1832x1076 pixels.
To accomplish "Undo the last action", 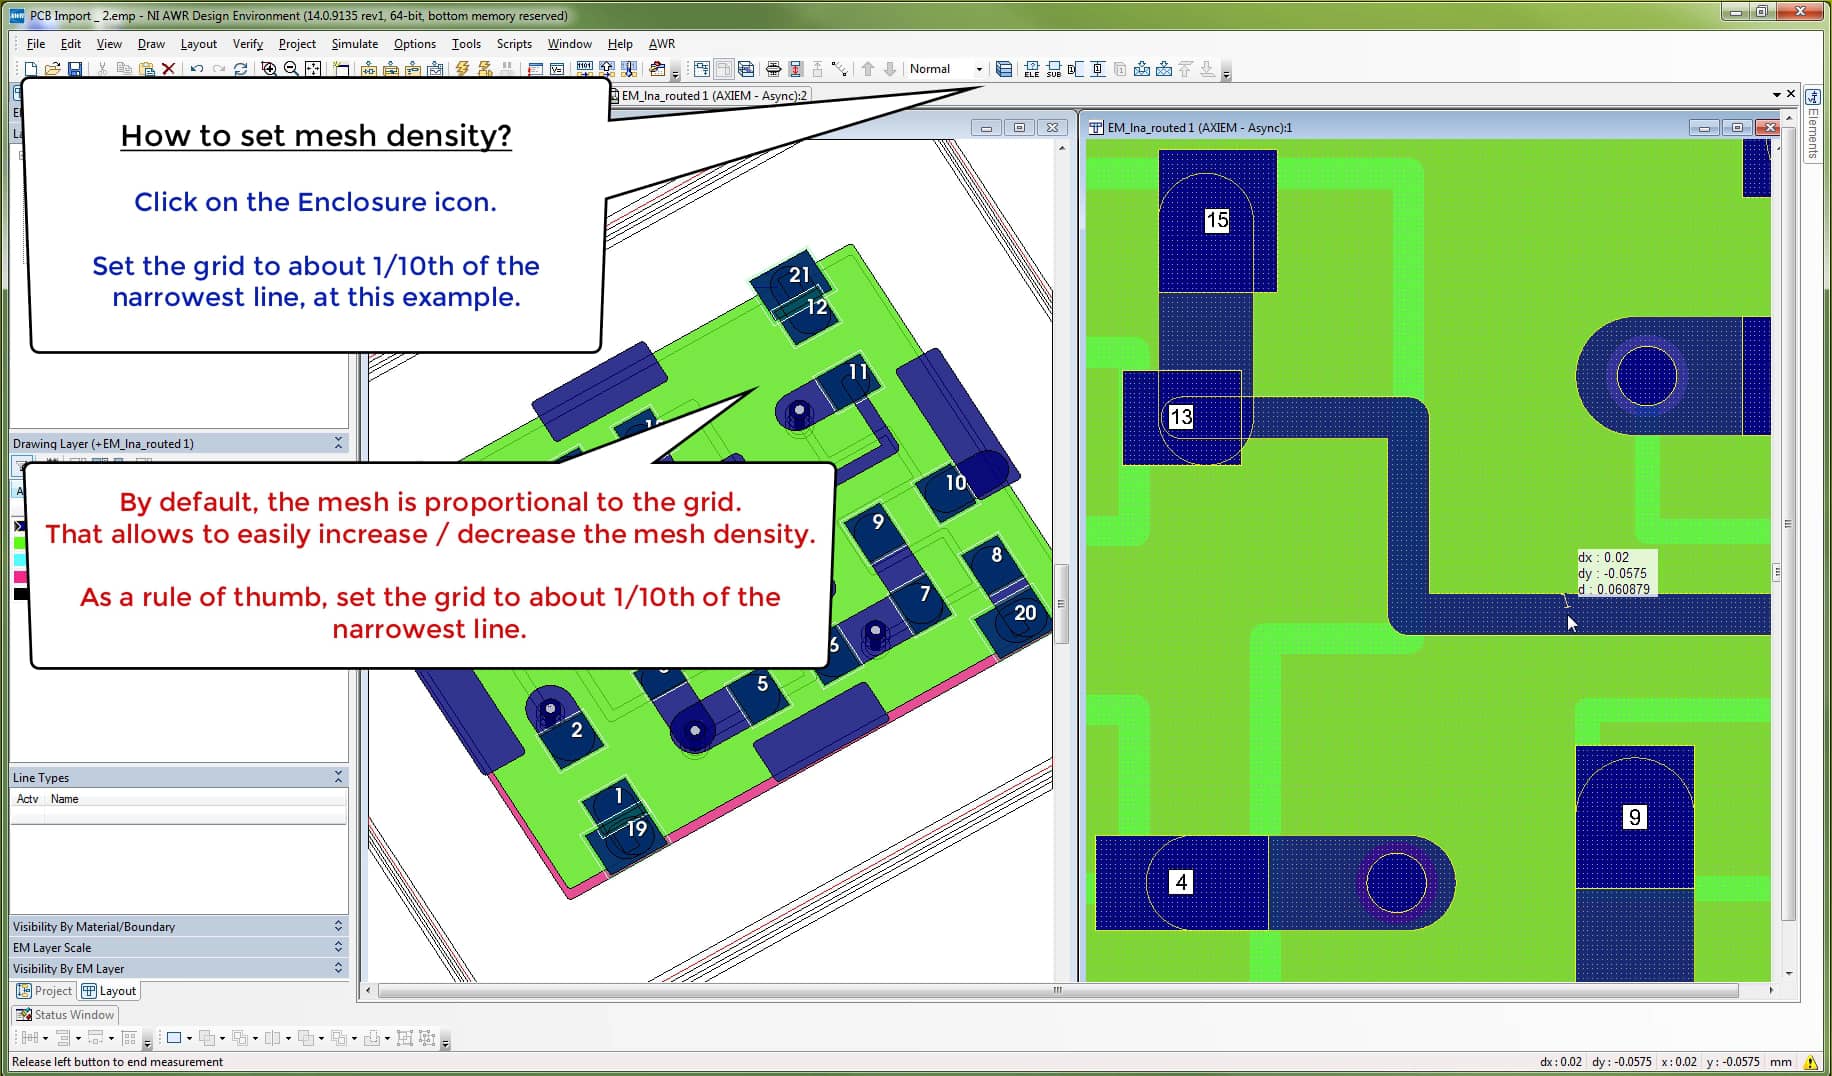I will (x=196, y=70).
